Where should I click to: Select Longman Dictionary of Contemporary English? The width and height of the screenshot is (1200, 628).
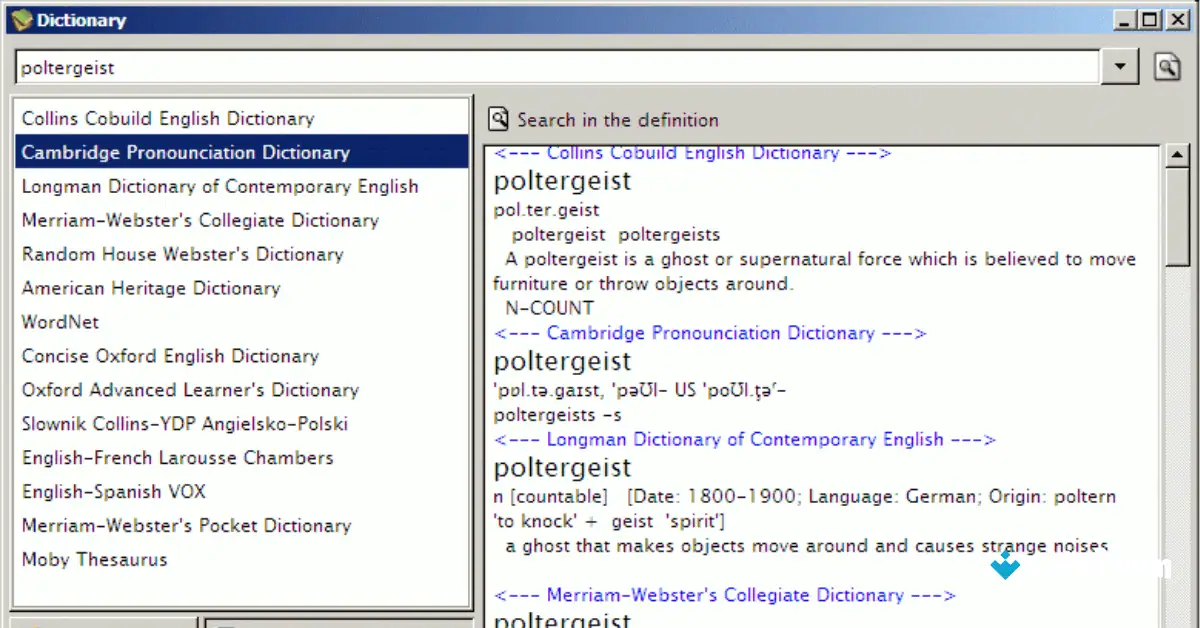click(219, 186)
